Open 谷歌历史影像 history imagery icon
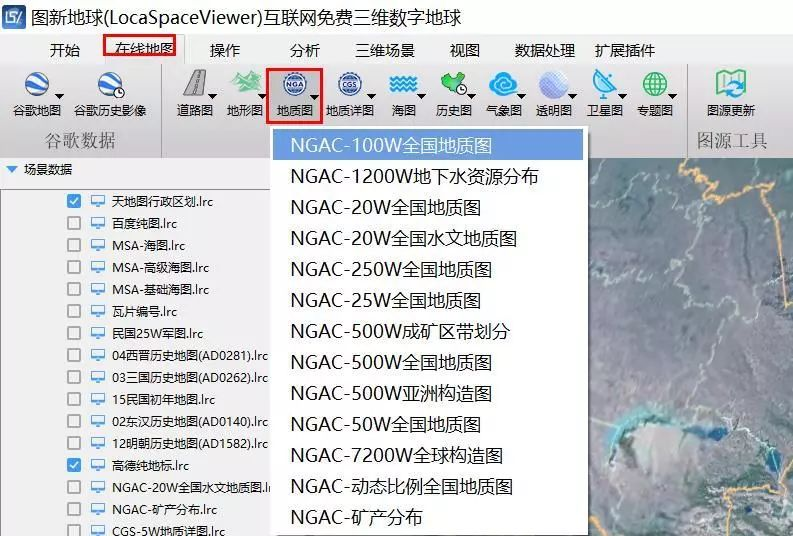The height and width of the screenshot is (536, 793). 110,85
